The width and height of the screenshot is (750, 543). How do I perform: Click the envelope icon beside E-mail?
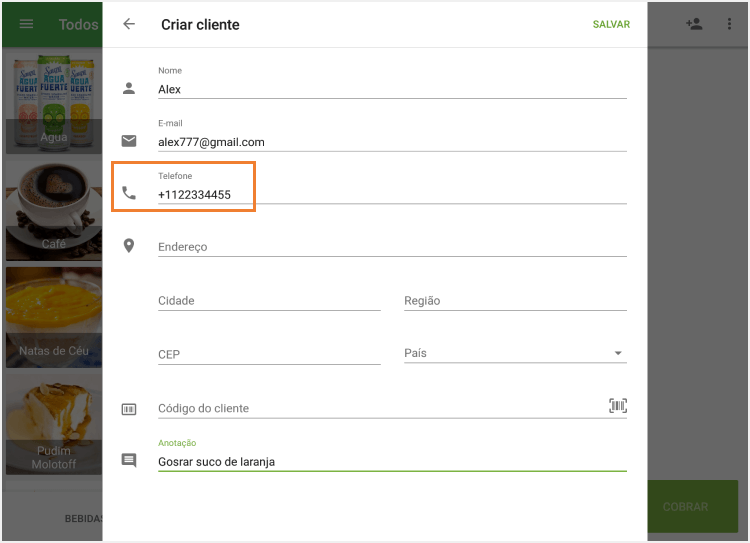coord(129,141)
